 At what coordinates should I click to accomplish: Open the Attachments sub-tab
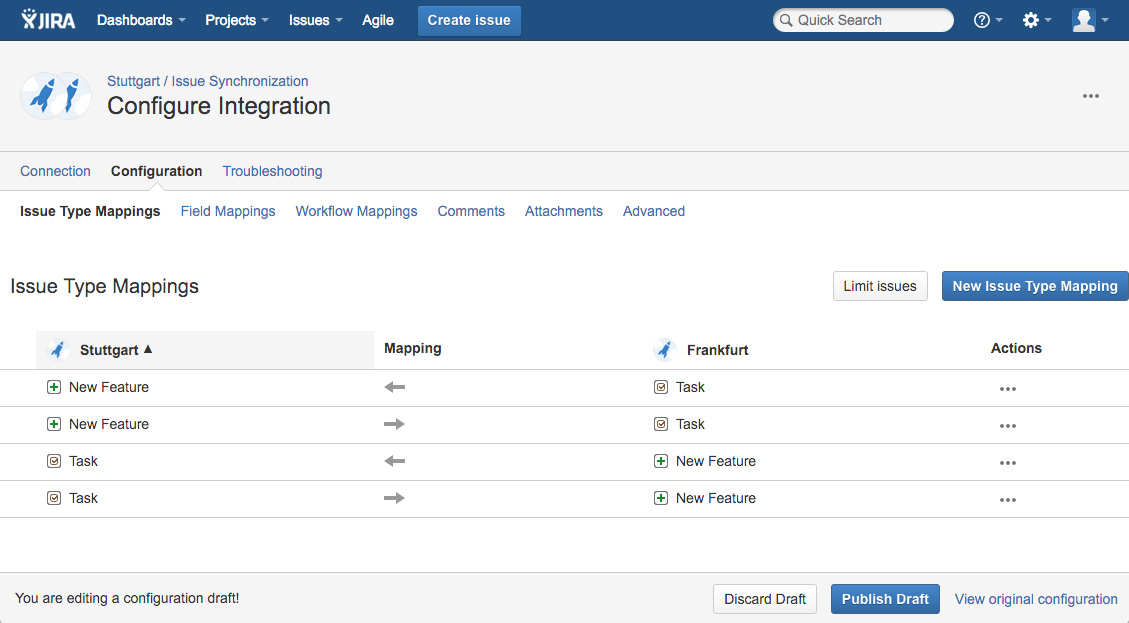tap(564, 211)
